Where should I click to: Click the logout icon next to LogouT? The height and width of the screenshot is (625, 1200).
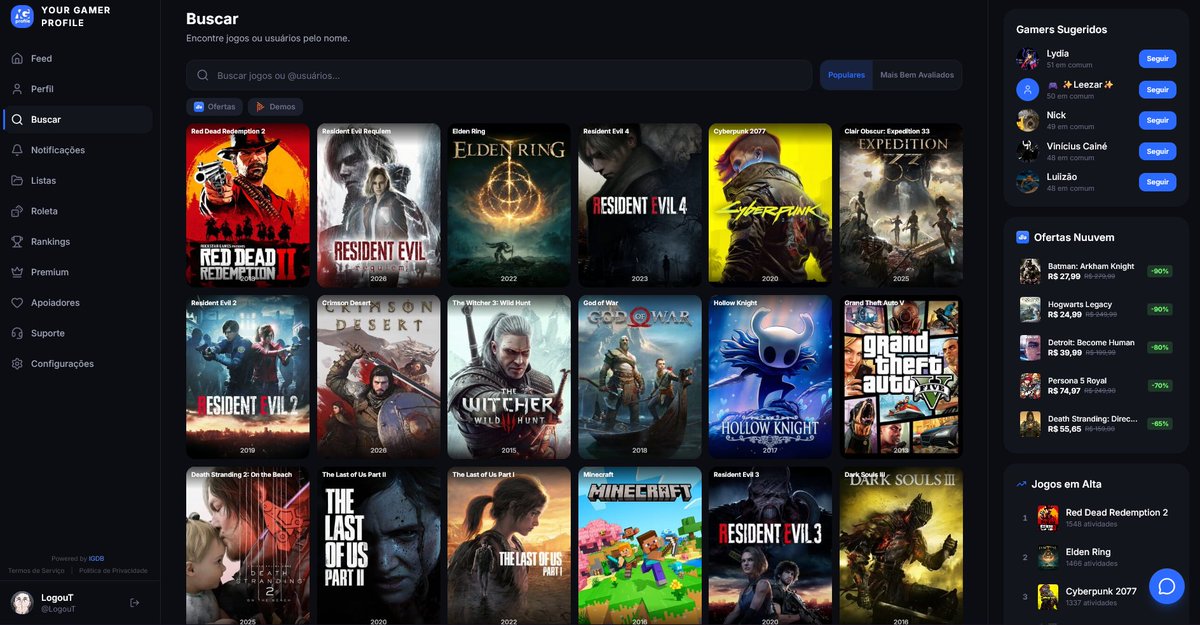135,602
